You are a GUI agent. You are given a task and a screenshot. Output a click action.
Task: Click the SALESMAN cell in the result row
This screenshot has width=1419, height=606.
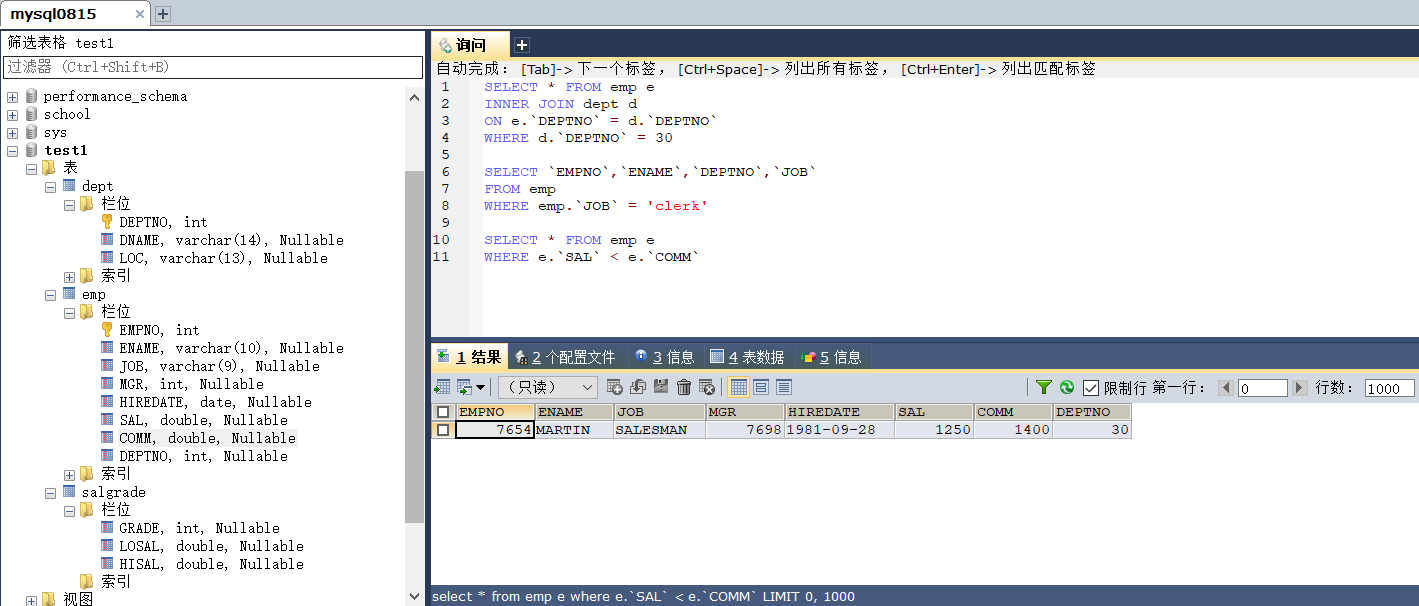pos(659,430)
